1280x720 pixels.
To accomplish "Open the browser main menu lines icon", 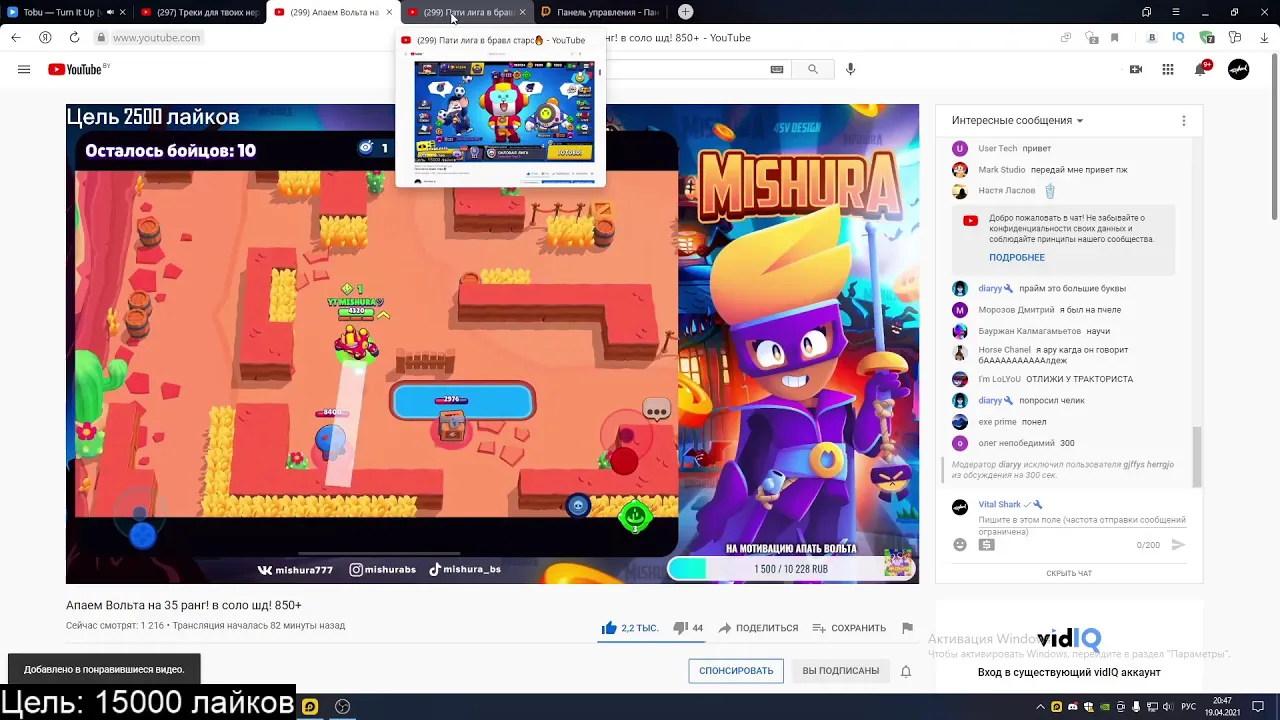I will pos(1176,12).
